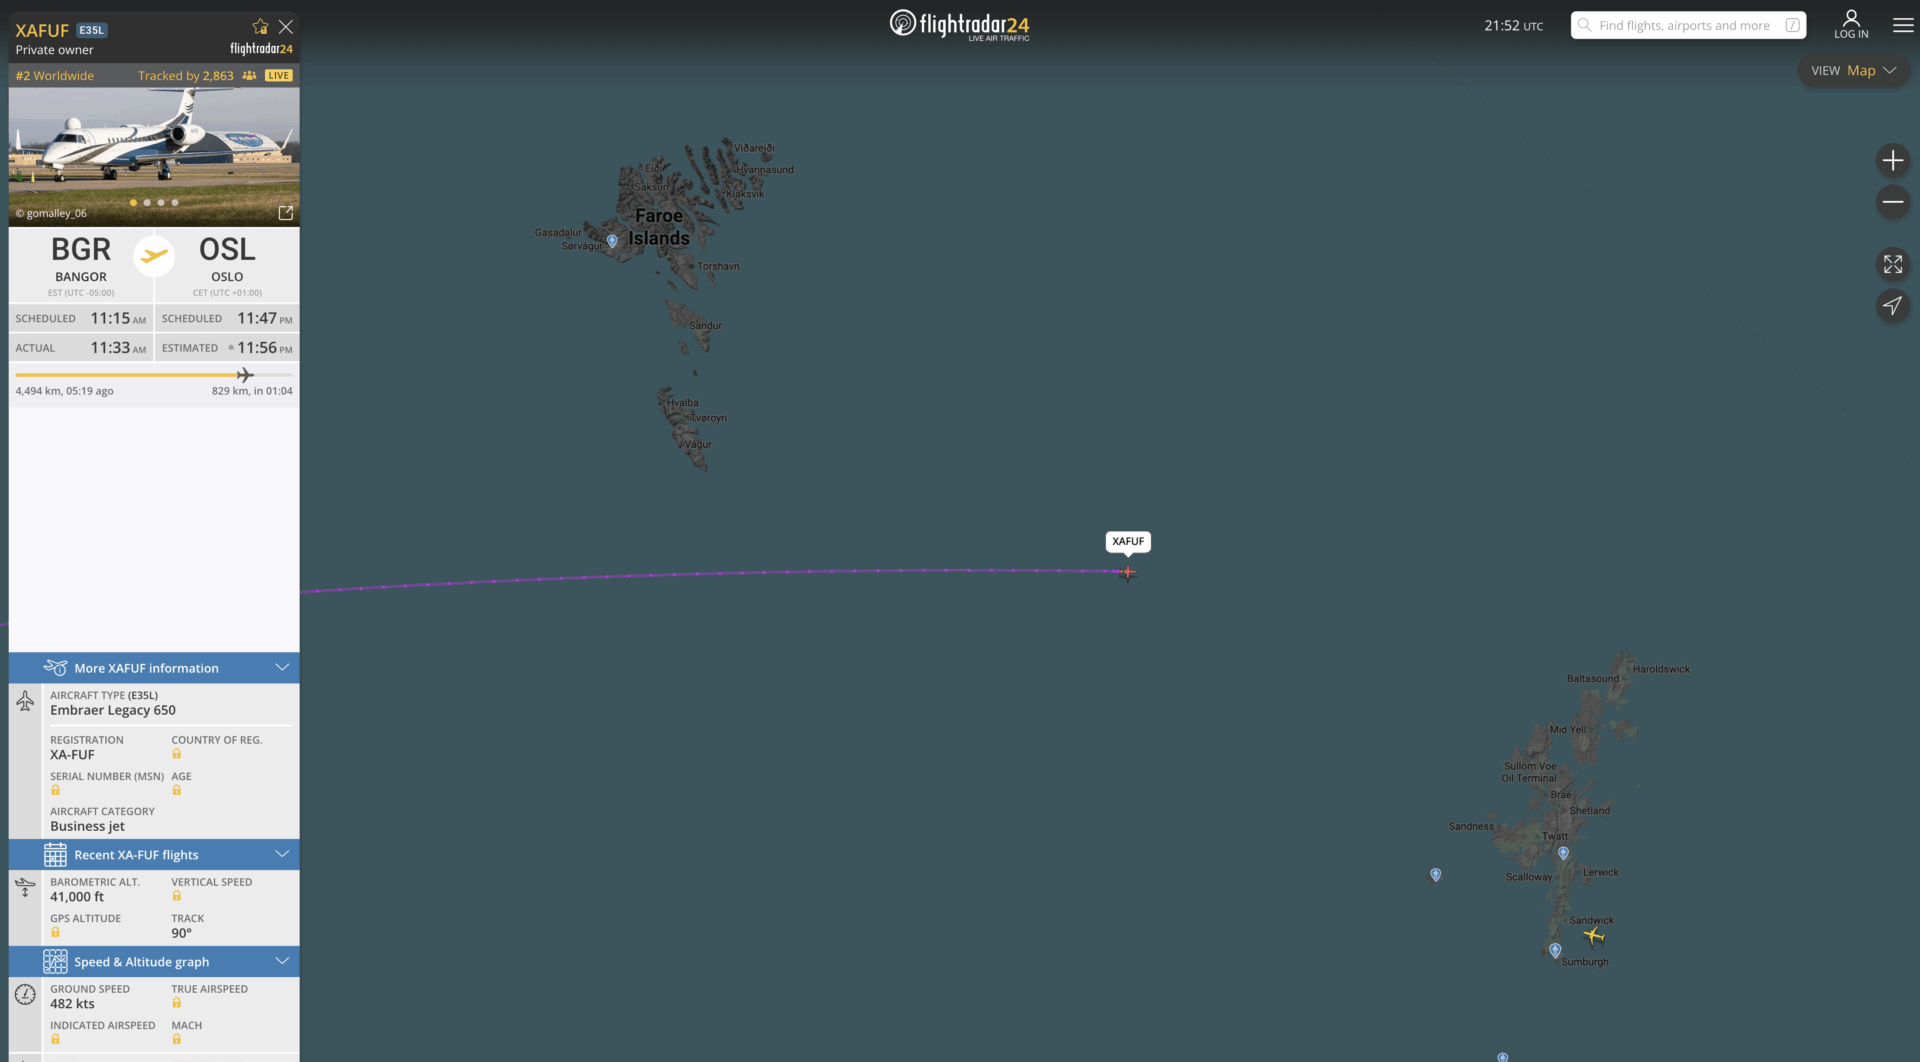
Task: Open the hamburger main menu
Action: 1903,26
